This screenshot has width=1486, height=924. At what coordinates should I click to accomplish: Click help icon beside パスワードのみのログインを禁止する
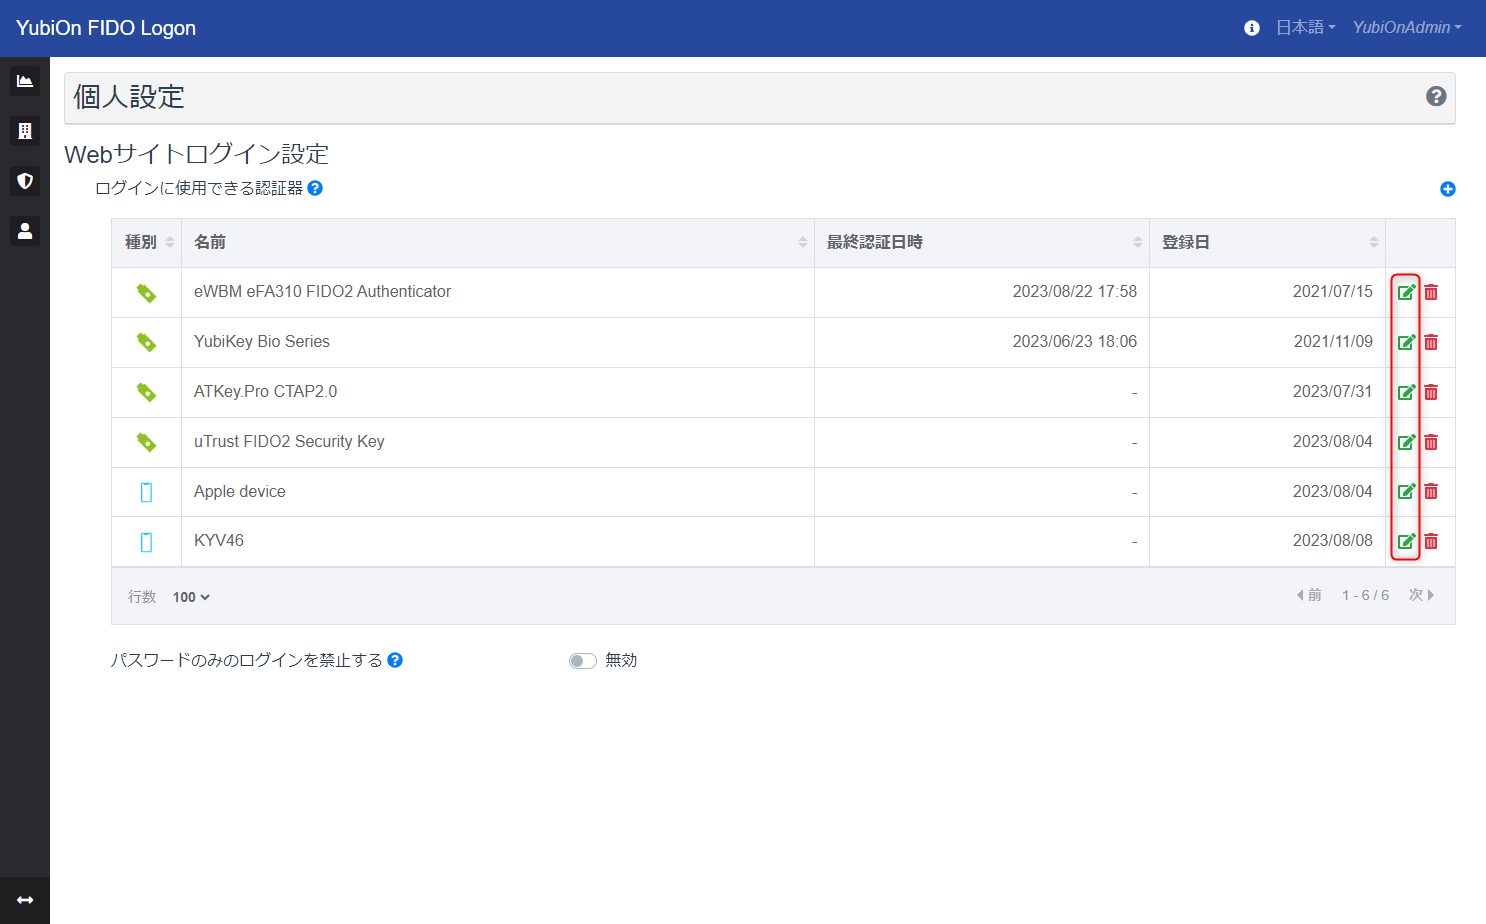pos(395,660)
